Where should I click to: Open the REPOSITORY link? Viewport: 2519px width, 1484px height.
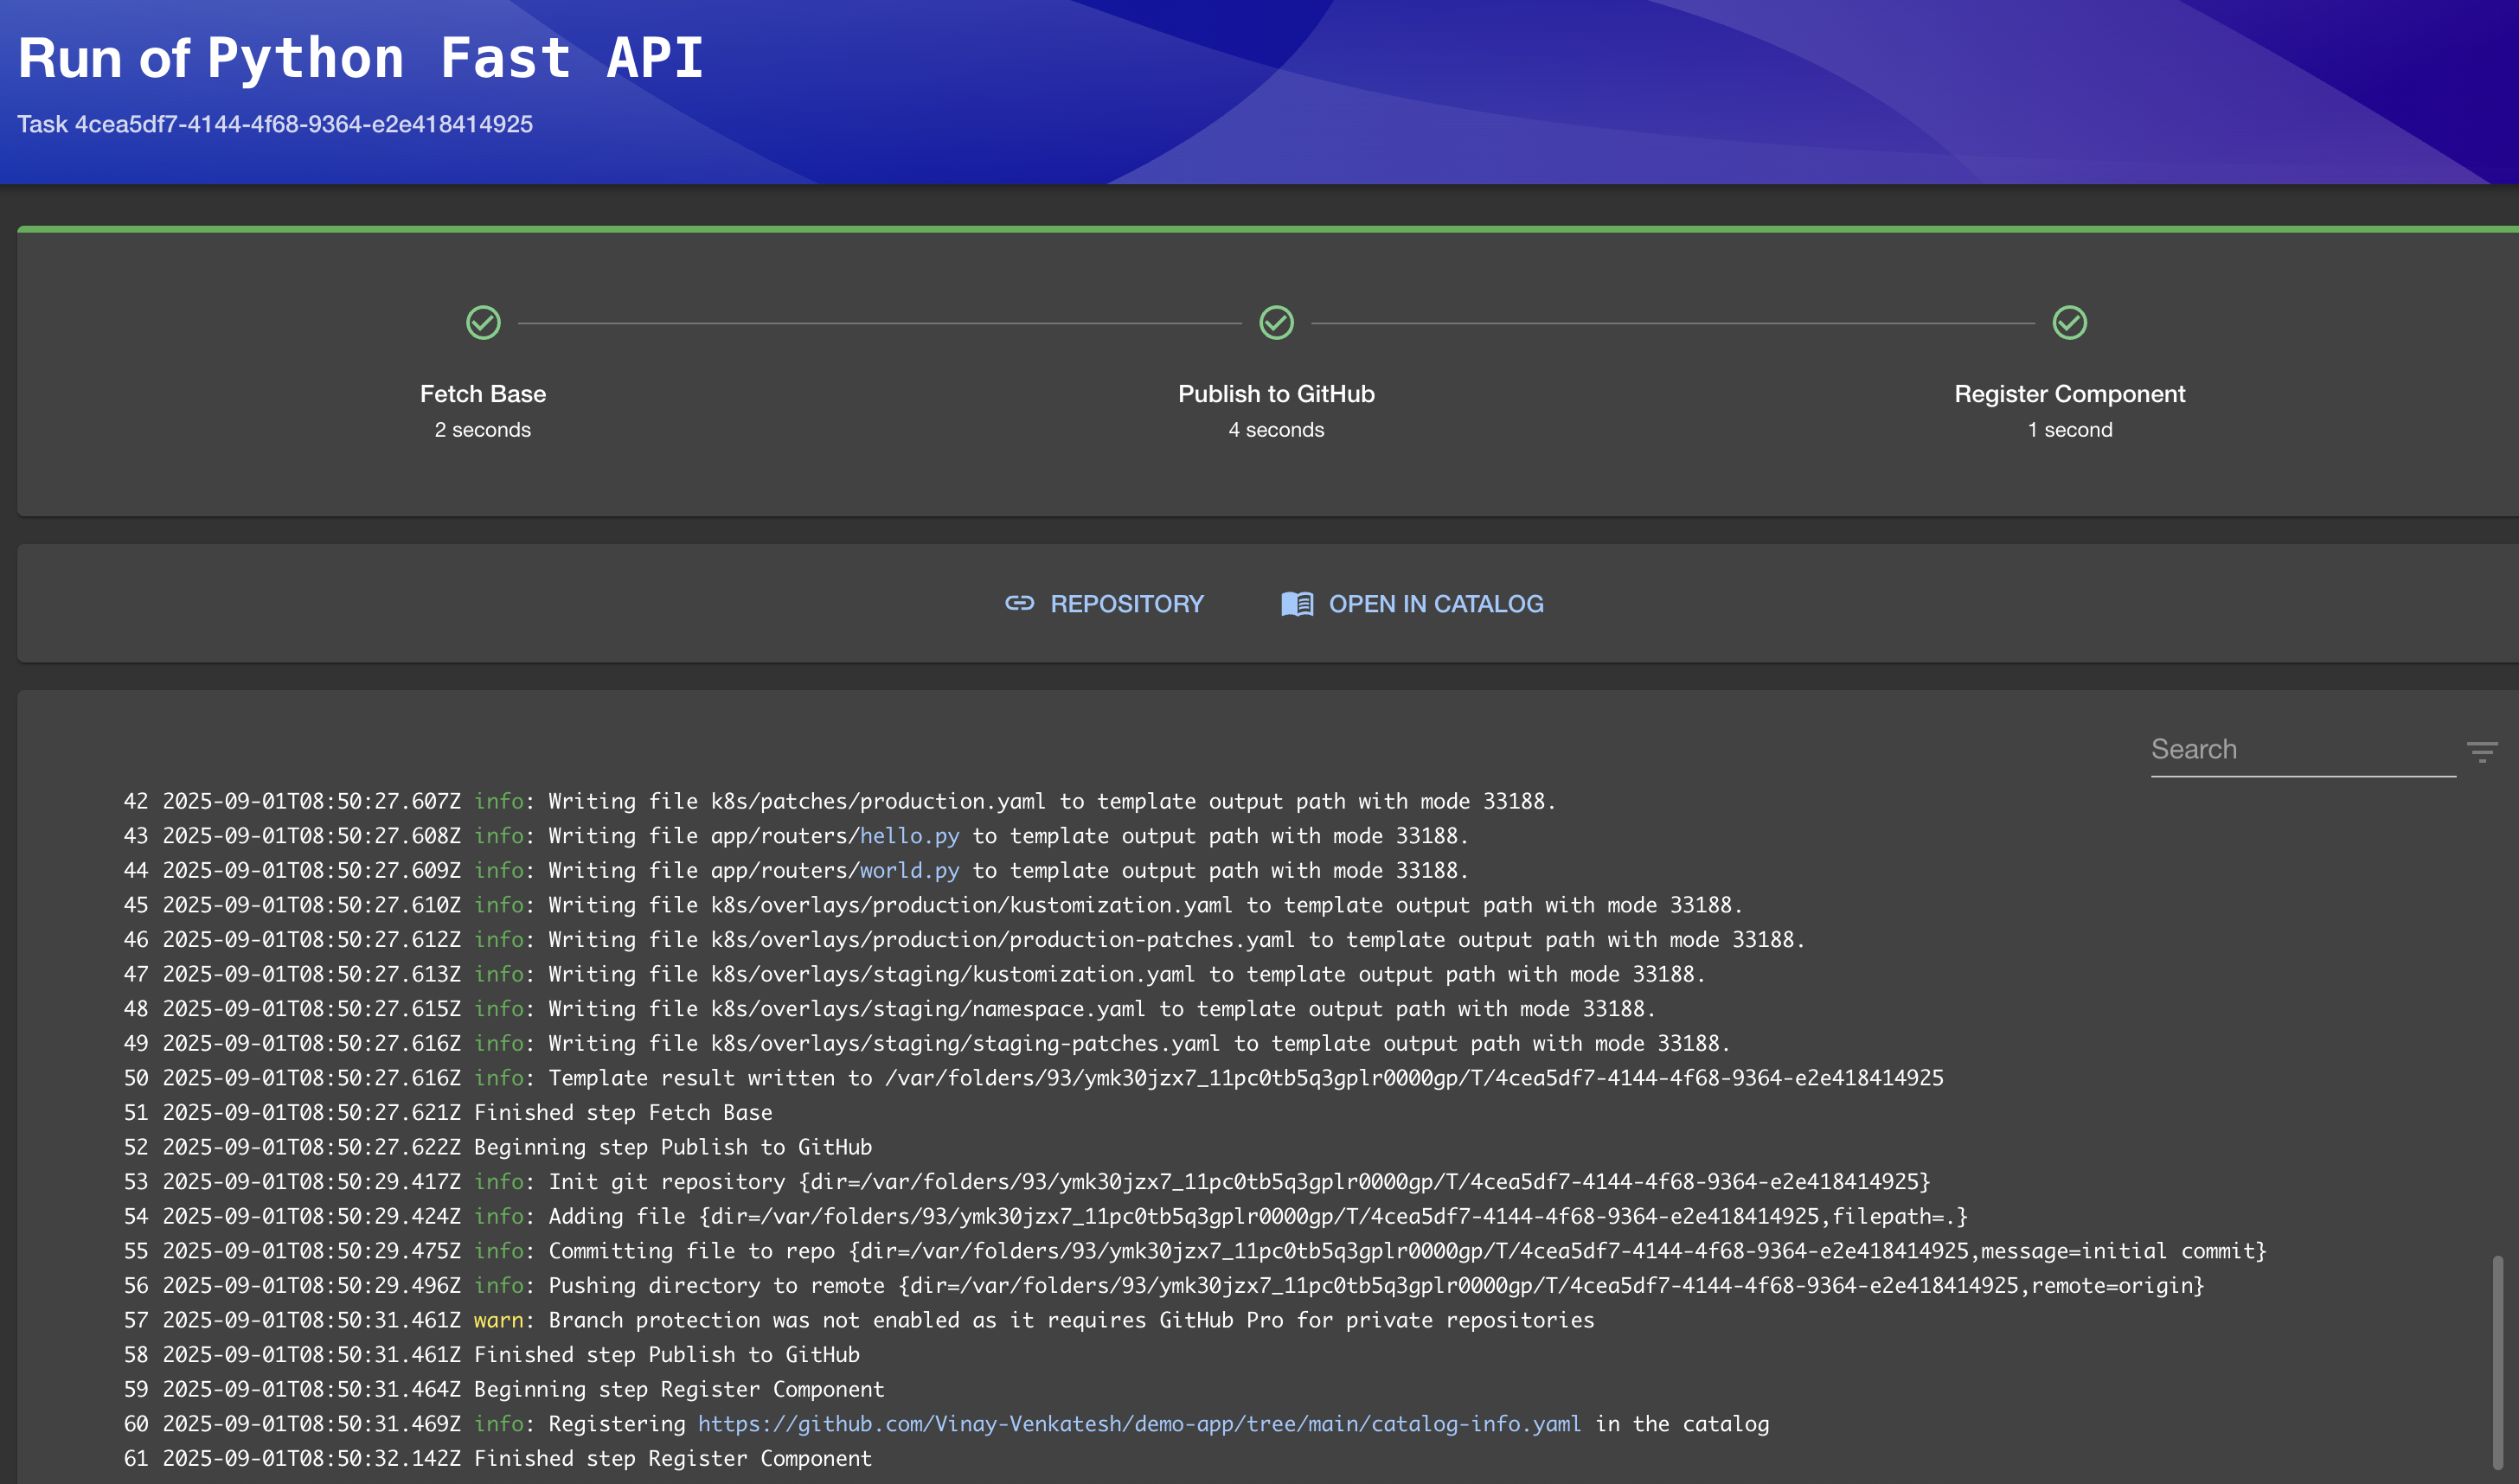tap(1126, 604)
